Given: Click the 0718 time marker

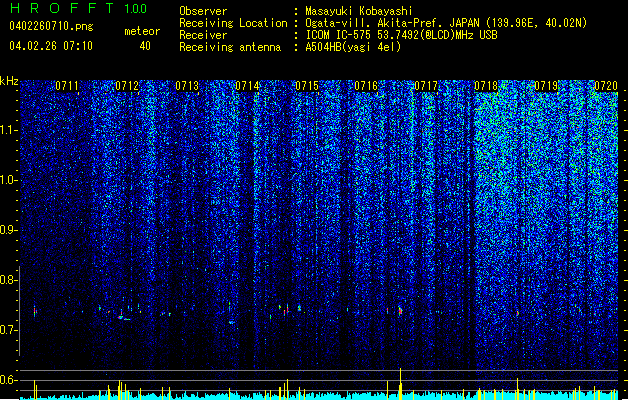Looking at the screenshot, I should pyautogui.click(x=486, y=86).
